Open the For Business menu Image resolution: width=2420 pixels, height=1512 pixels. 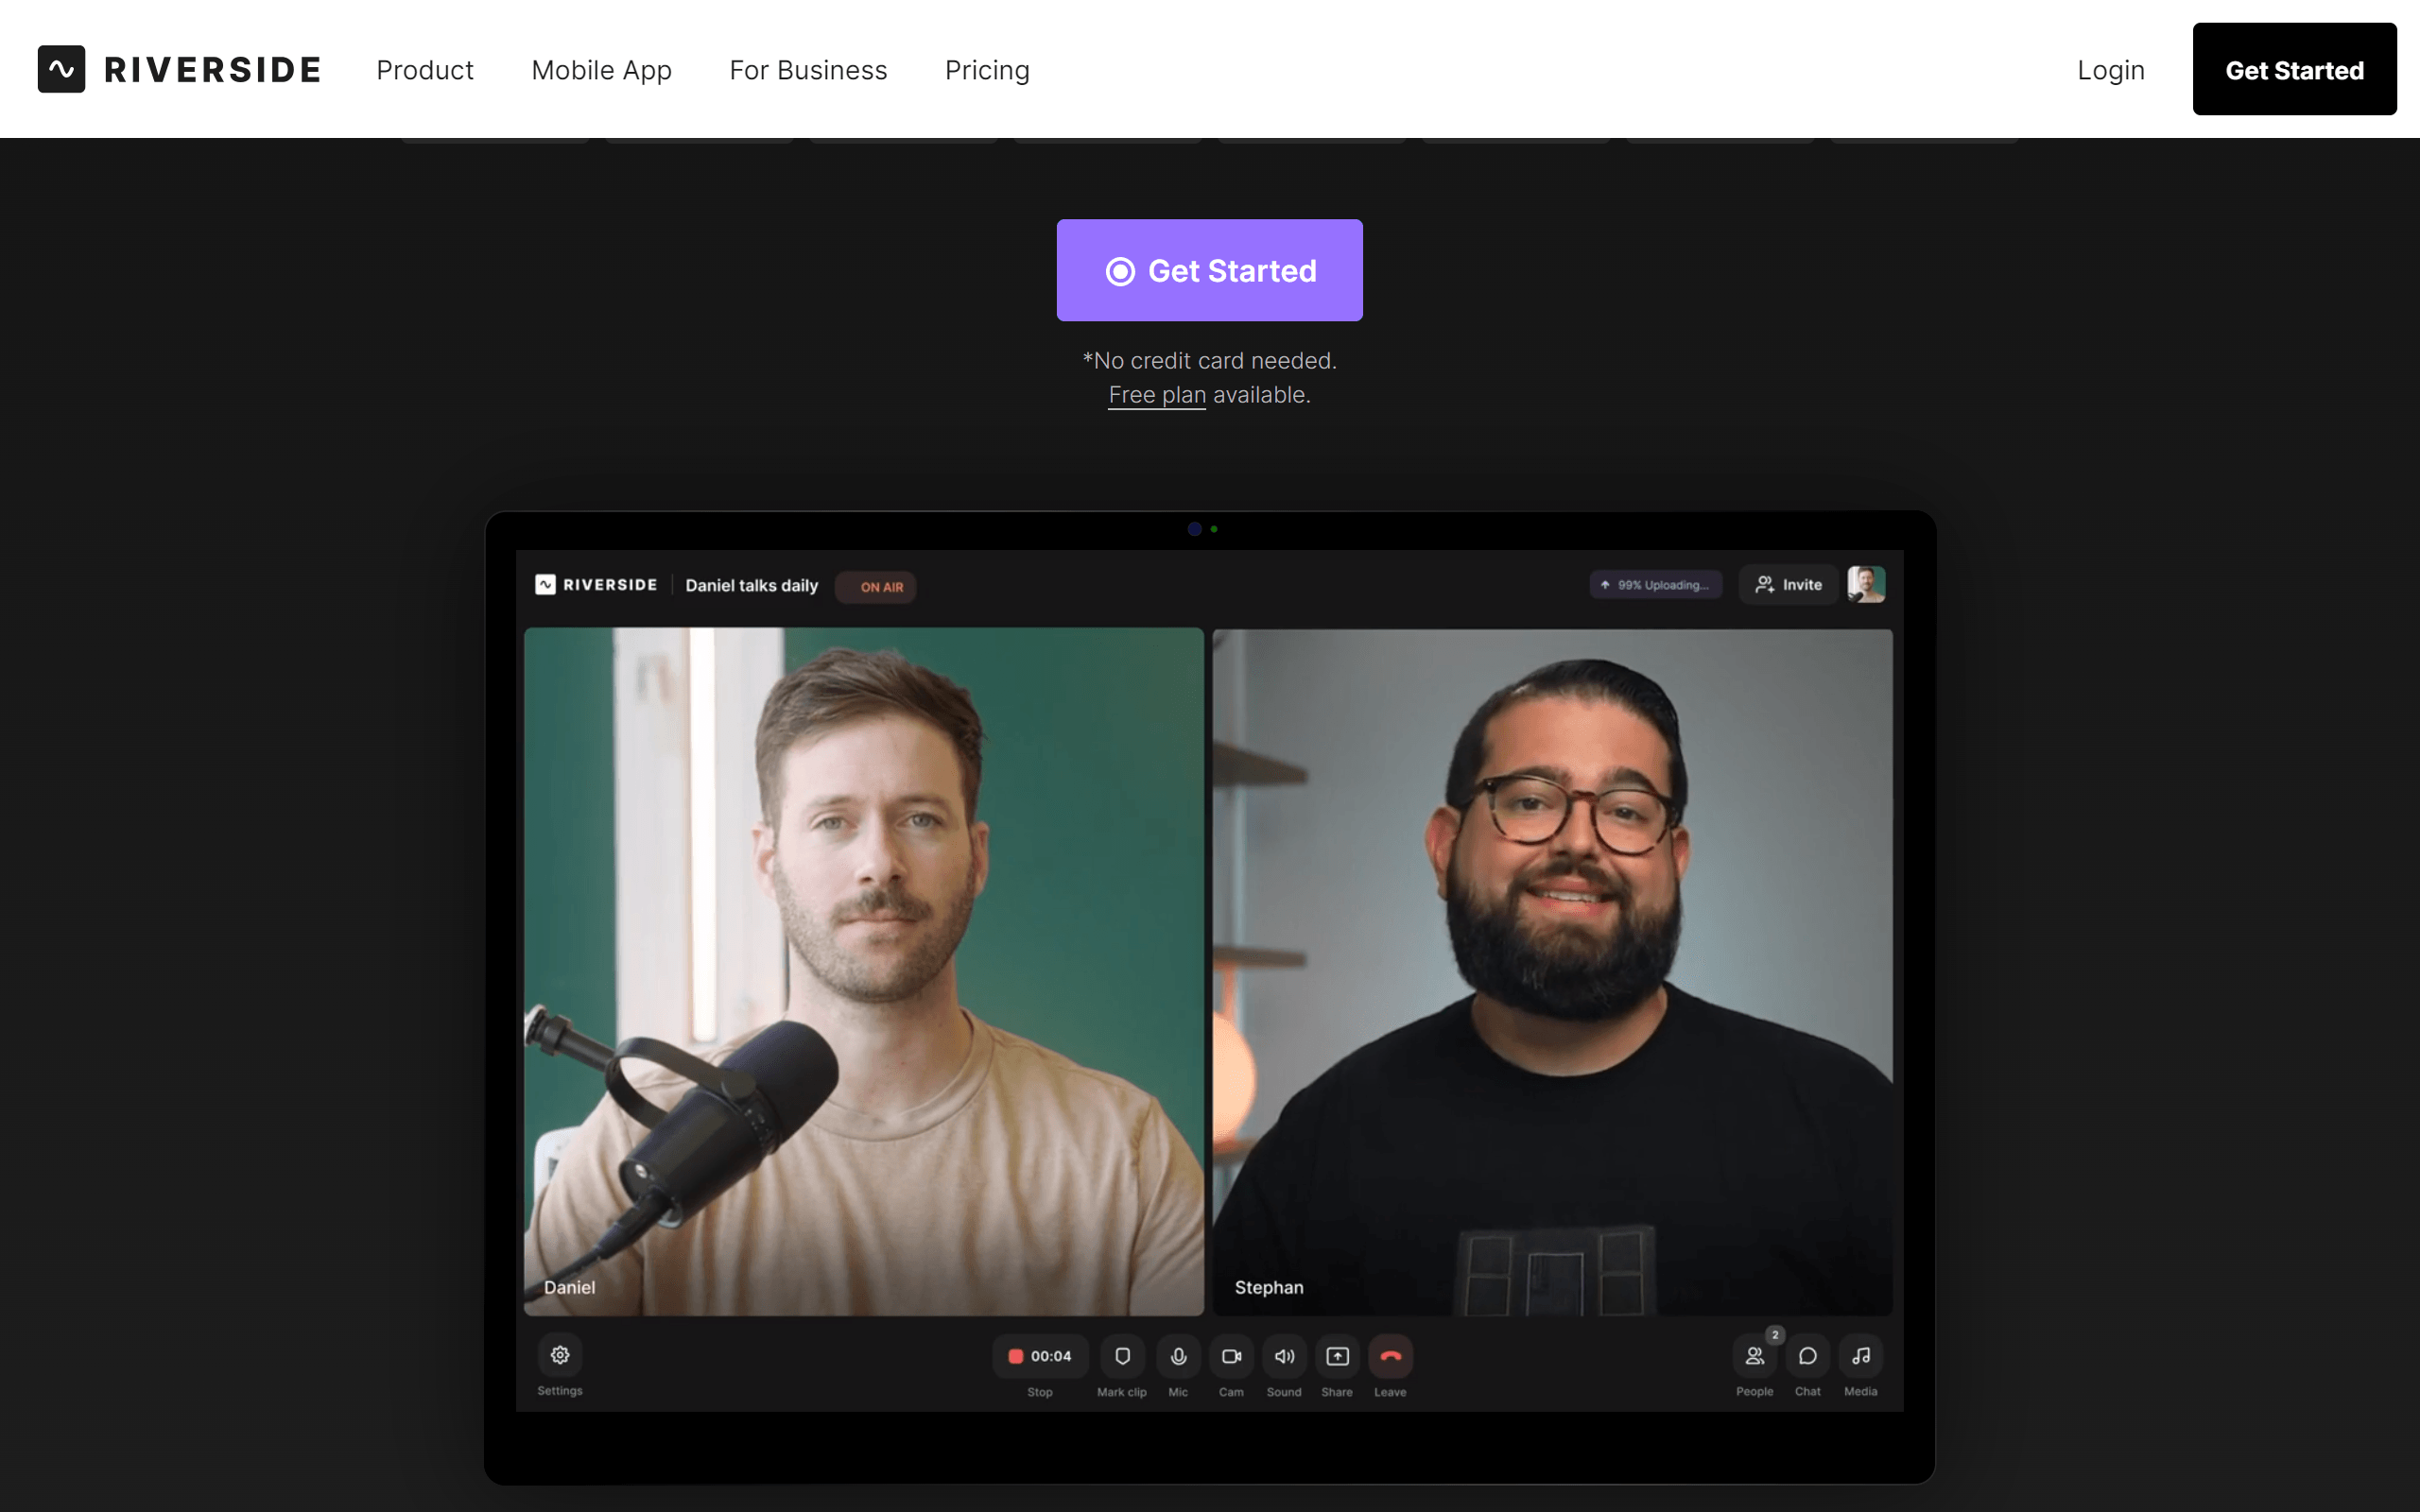click(808, 70)
